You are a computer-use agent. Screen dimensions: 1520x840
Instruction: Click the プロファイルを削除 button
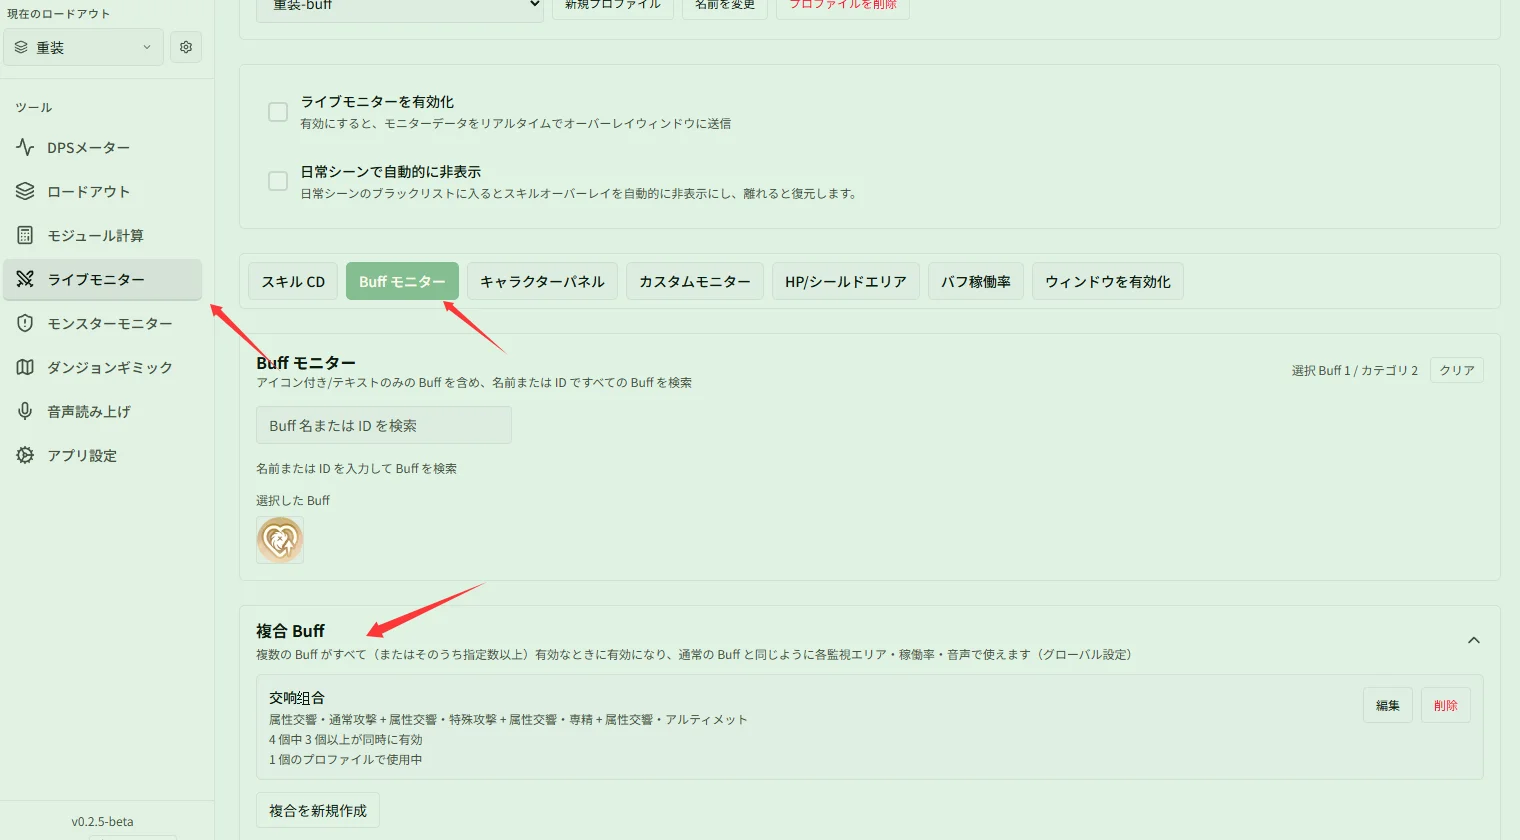click(843, 6)
